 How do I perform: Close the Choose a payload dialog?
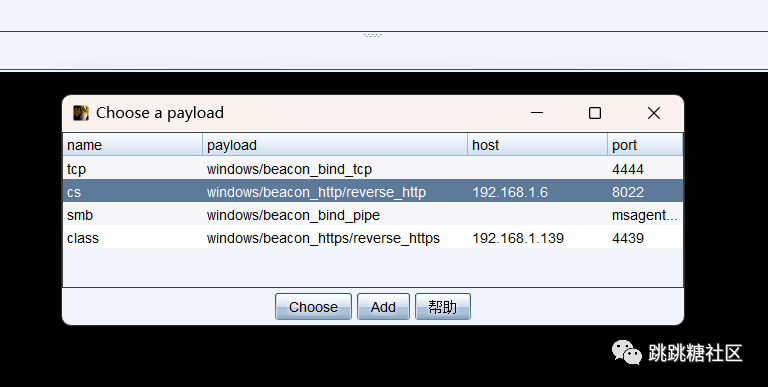(653, 113)
